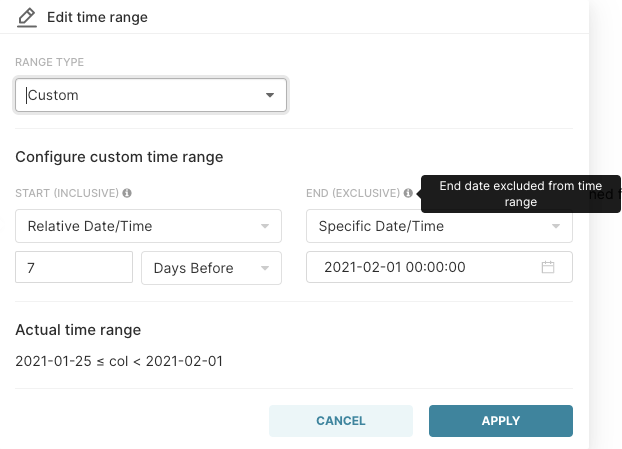Click the info icon beside START (INCLUSIVE)
Screen dimensions: 622x449
[x=128, y=193]
